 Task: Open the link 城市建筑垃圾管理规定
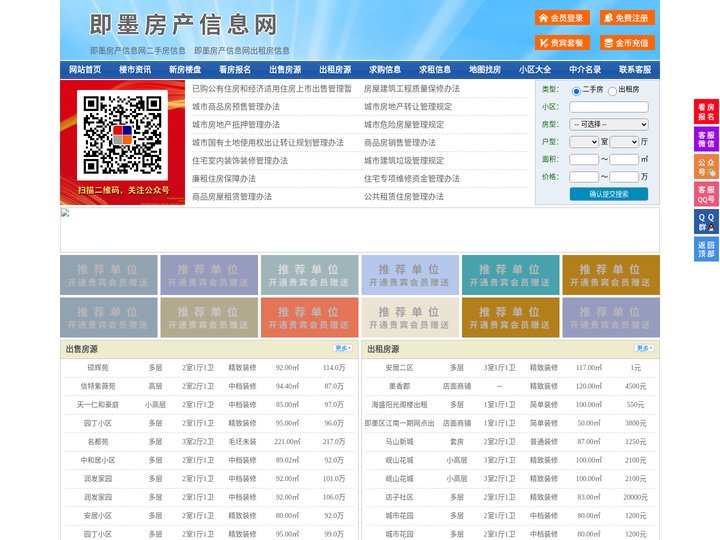404,161
